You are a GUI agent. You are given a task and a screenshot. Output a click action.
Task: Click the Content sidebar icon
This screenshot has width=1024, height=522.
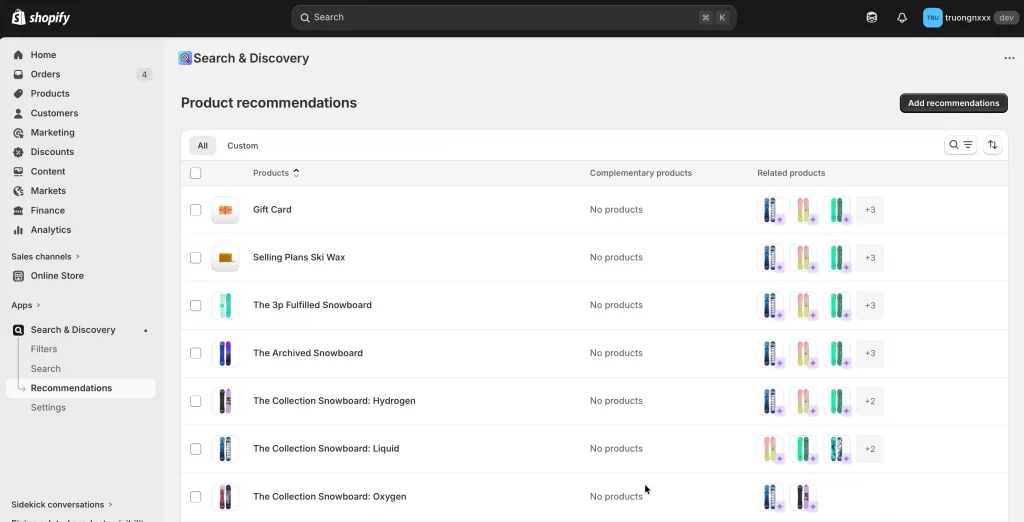pyautogui.click(x=18, y=171)
